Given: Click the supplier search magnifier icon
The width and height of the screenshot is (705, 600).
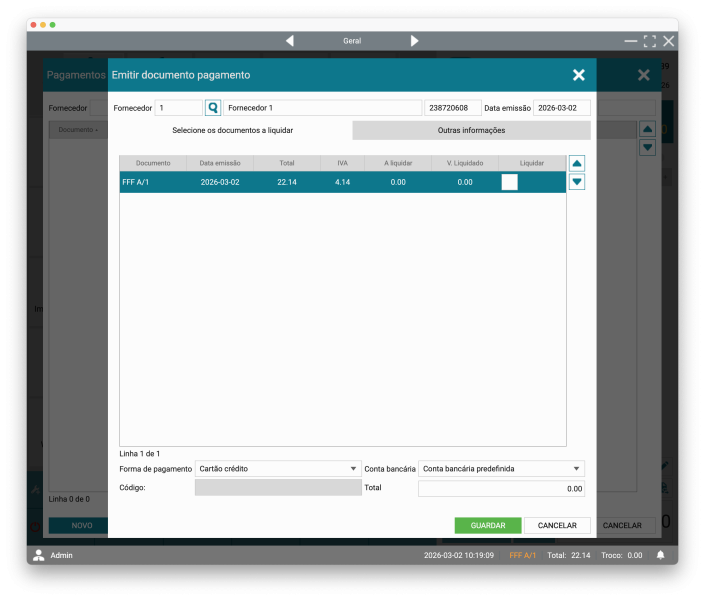Looking at the screenshot, I should (x=213, y=108).
